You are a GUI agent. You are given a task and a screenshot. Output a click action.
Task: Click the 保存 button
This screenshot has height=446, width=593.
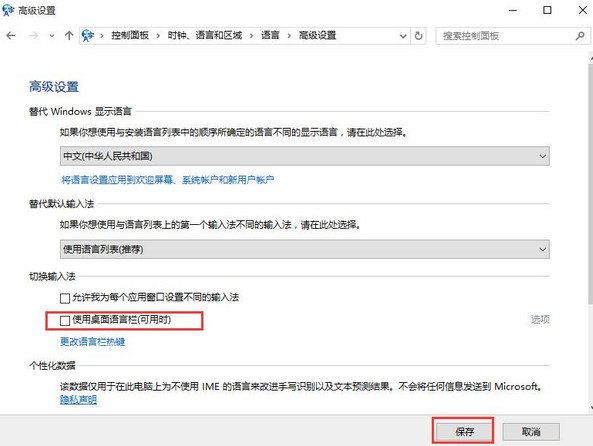464,431
